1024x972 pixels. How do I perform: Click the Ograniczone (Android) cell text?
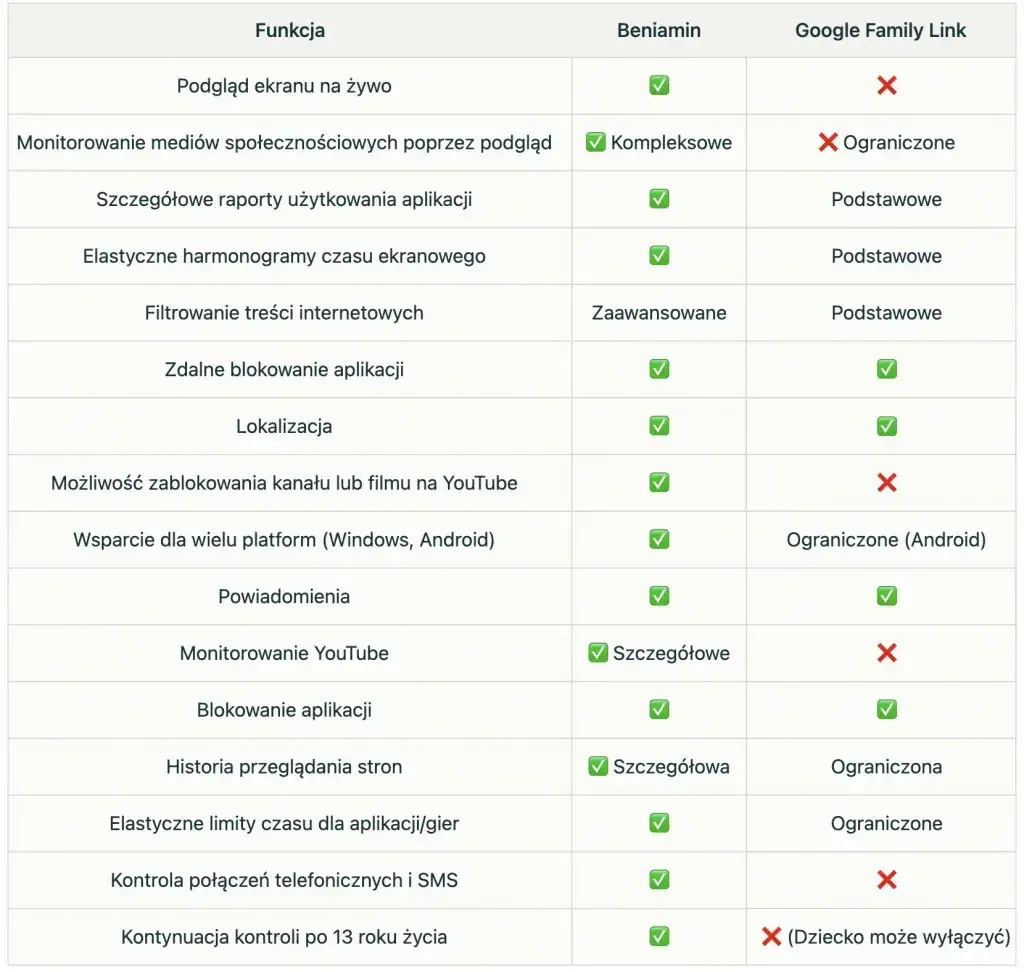coord(886,540)
